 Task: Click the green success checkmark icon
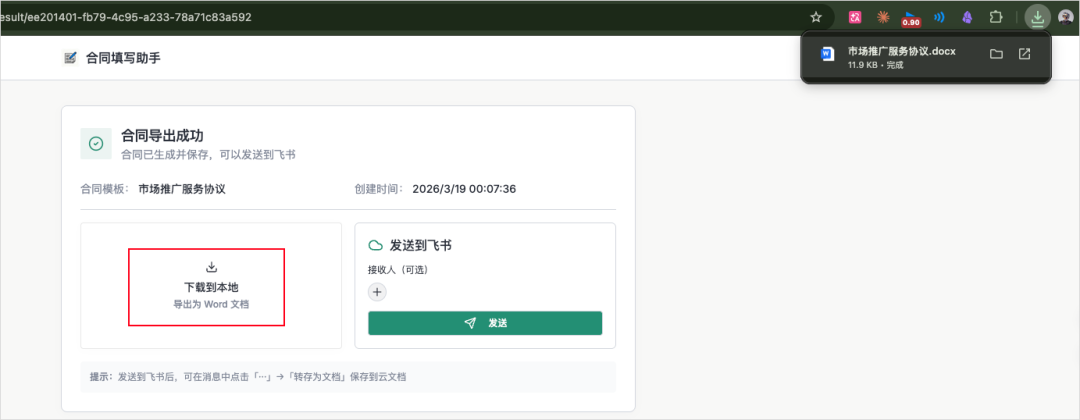[96, 144]
